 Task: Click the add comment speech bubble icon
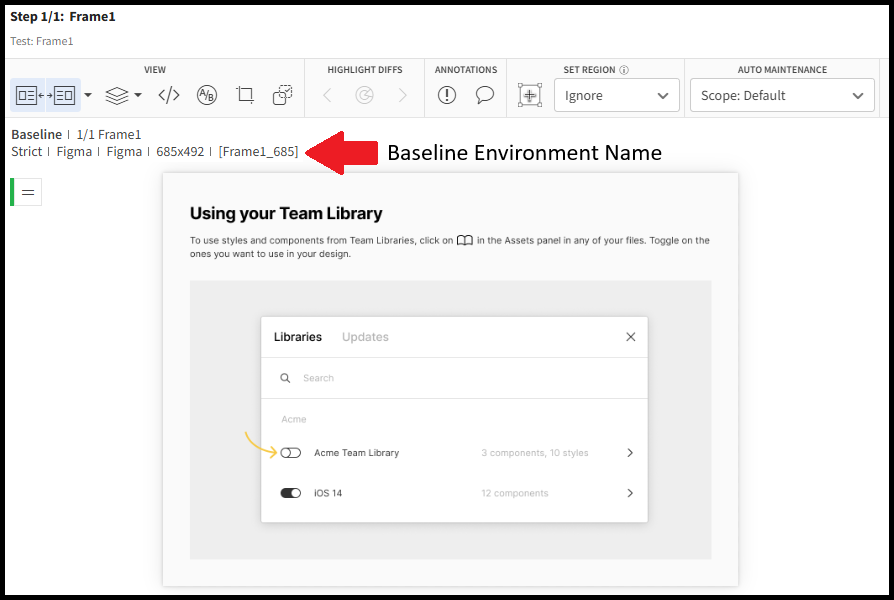[485, 95]
